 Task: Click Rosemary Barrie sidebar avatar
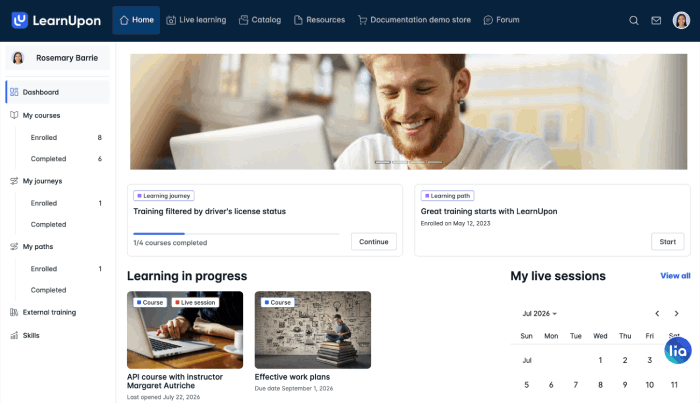[x=18, y=58]
